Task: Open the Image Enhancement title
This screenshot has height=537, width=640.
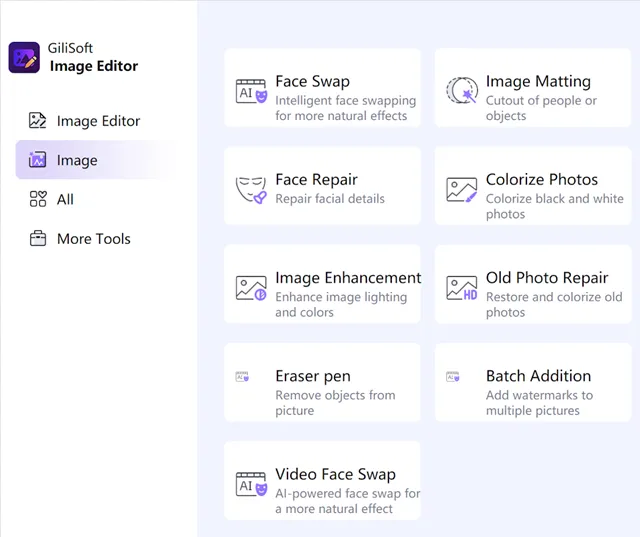Action: coord(348,277)
